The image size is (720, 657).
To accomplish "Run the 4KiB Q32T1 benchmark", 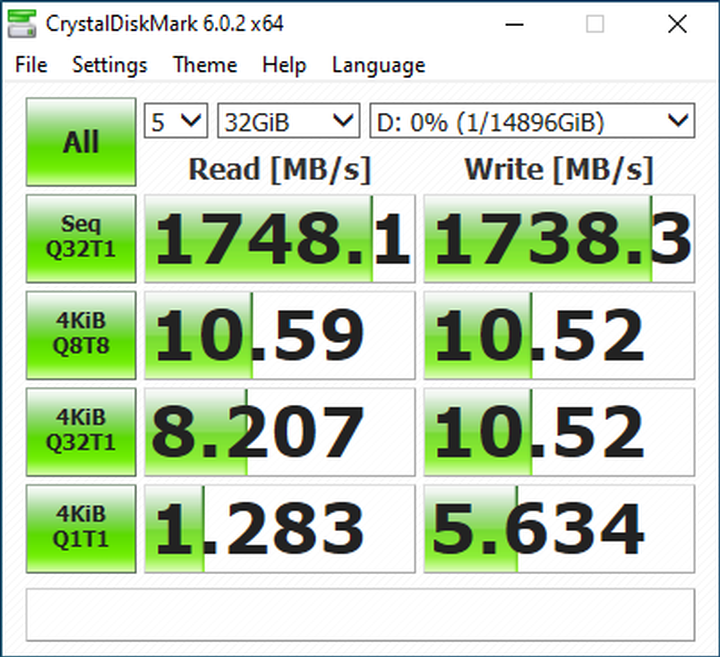I will click(x=81, y=432).
